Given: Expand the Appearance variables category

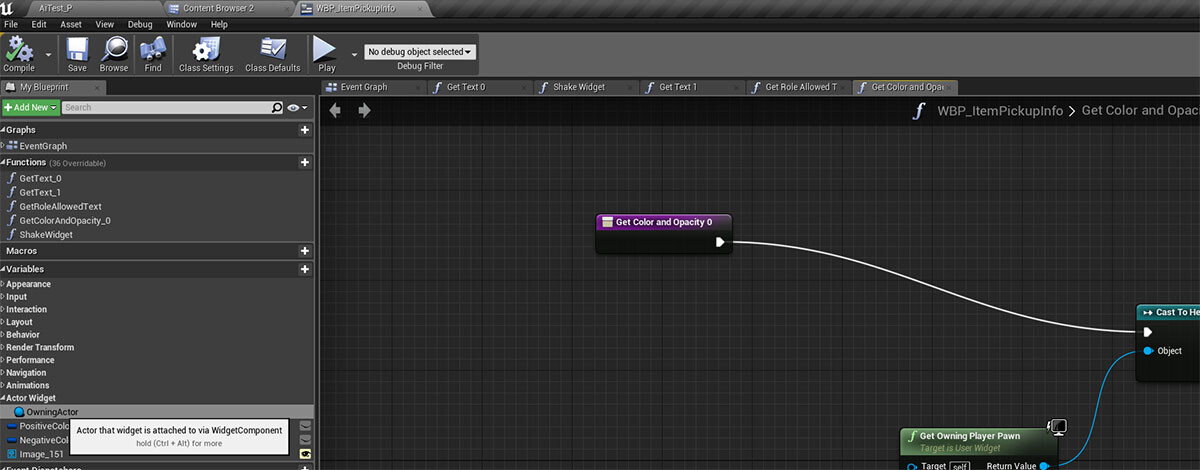Looking at the screenshot, I should 4,284.
